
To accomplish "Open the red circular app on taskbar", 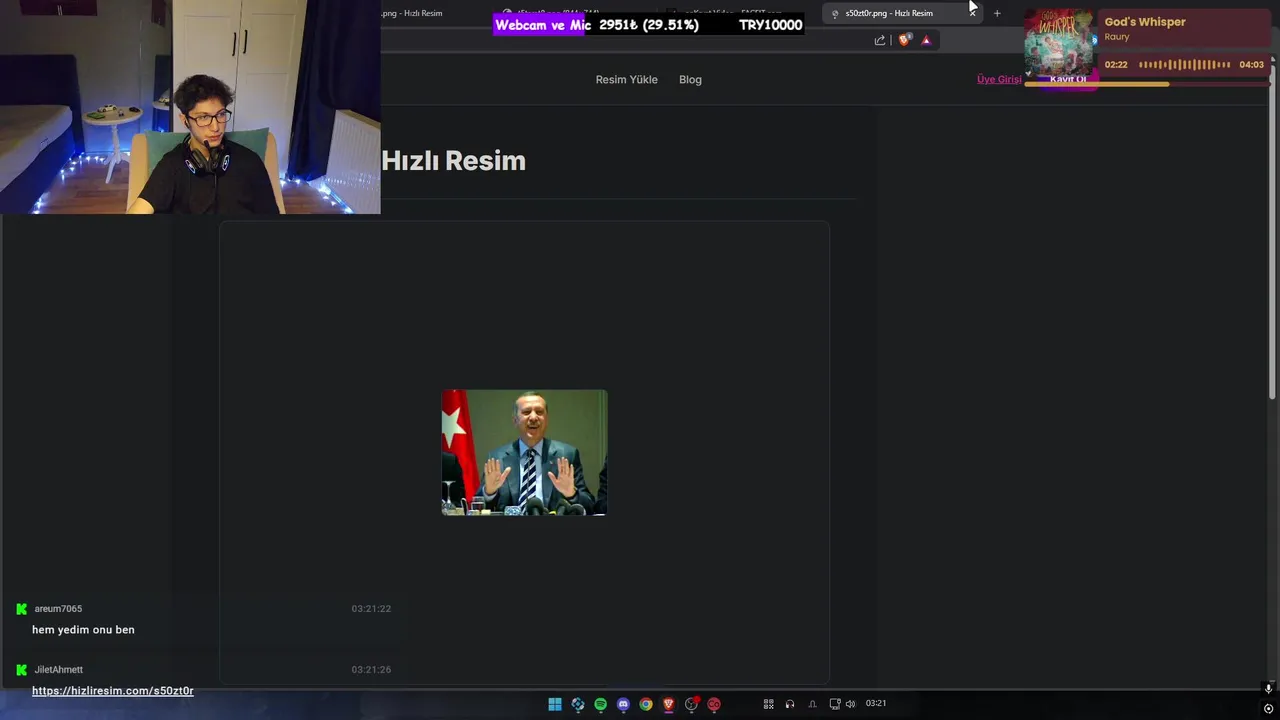I will pyautogui.click(x=714, y=704).
